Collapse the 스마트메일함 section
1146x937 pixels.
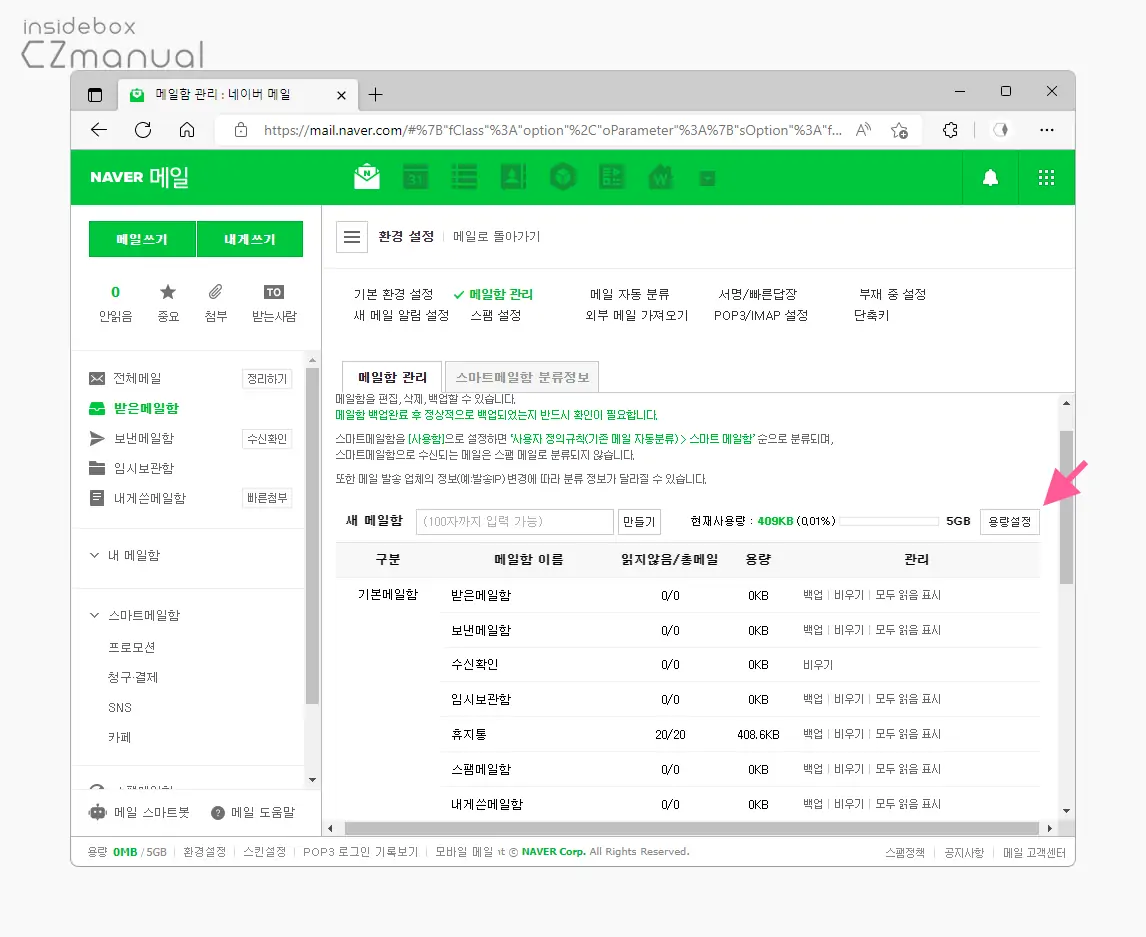(x=95, y=615)
